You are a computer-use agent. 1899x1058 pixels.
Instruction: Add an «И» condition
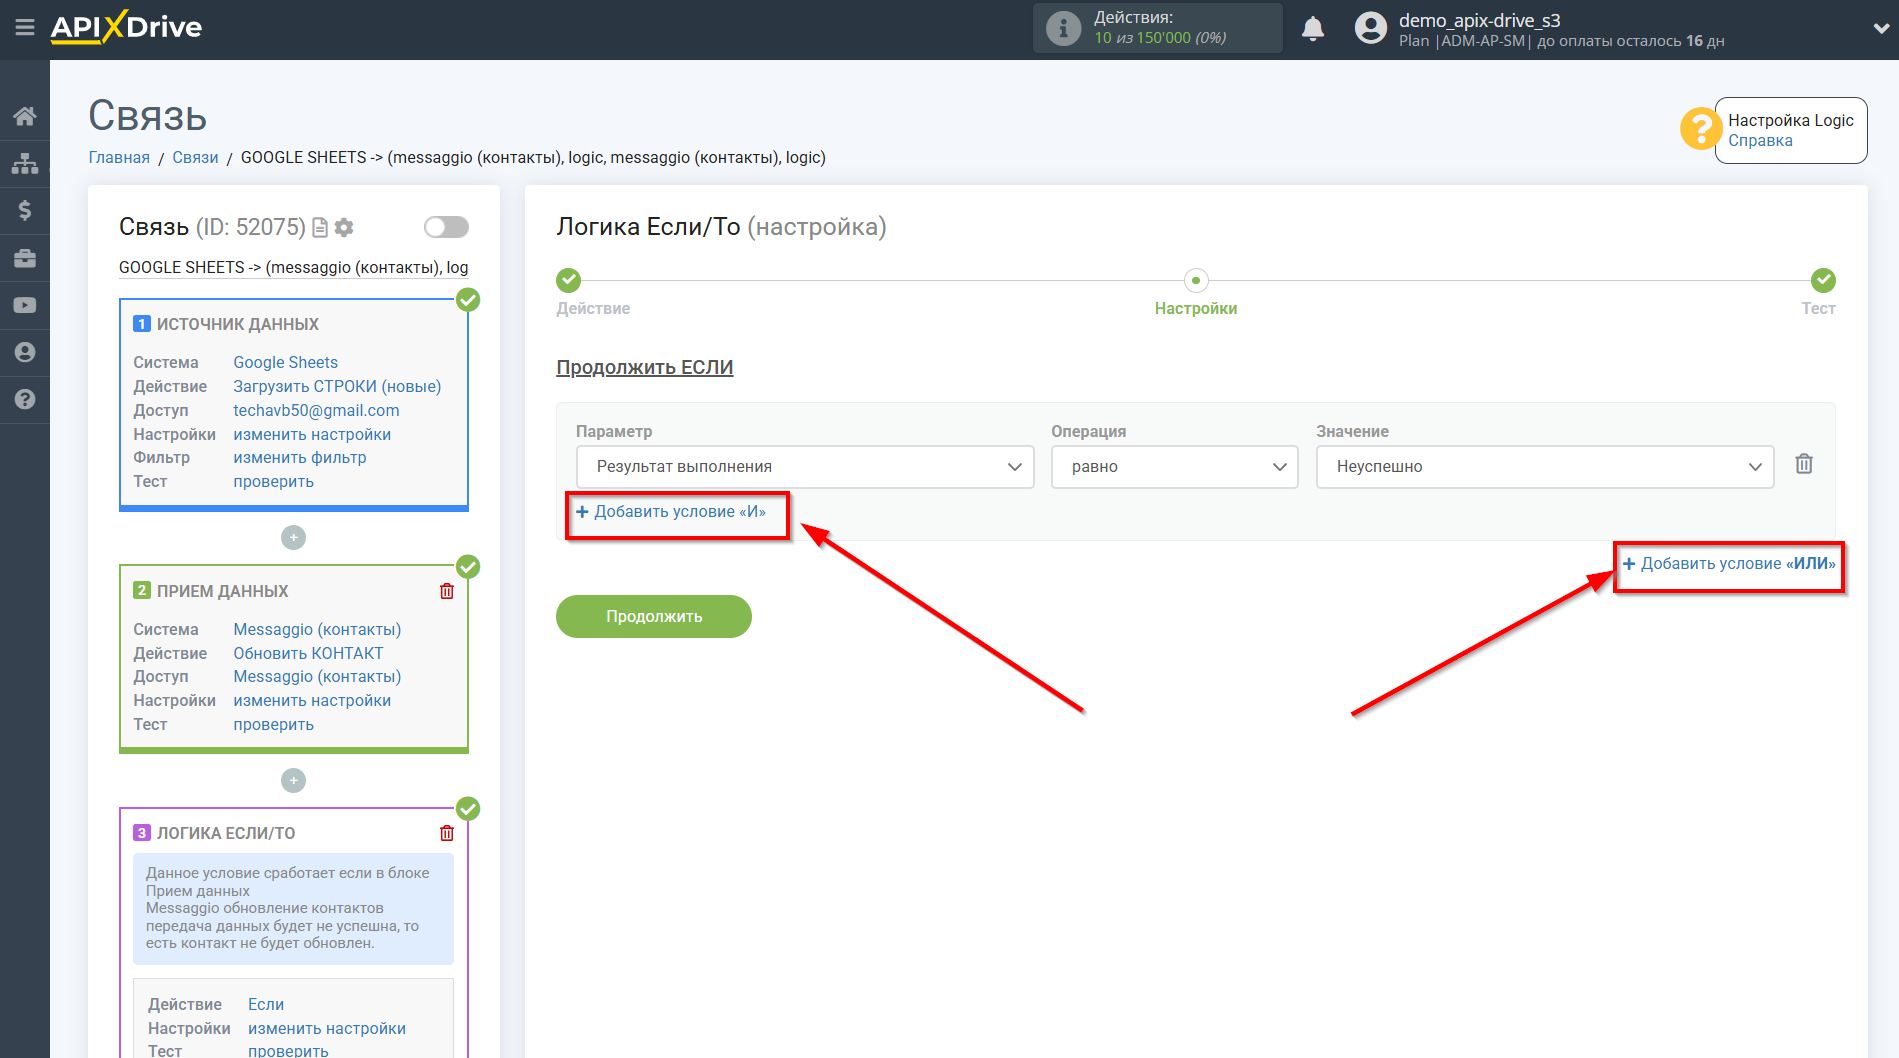[x=671, y=512]
